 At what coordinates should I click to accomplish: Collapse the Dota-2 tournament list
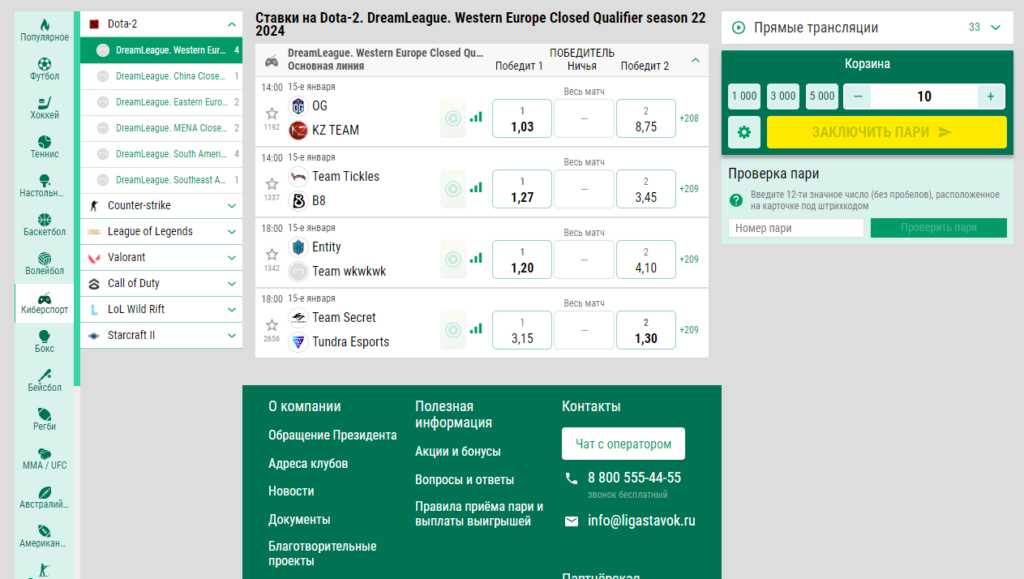[x=232, y=24]
